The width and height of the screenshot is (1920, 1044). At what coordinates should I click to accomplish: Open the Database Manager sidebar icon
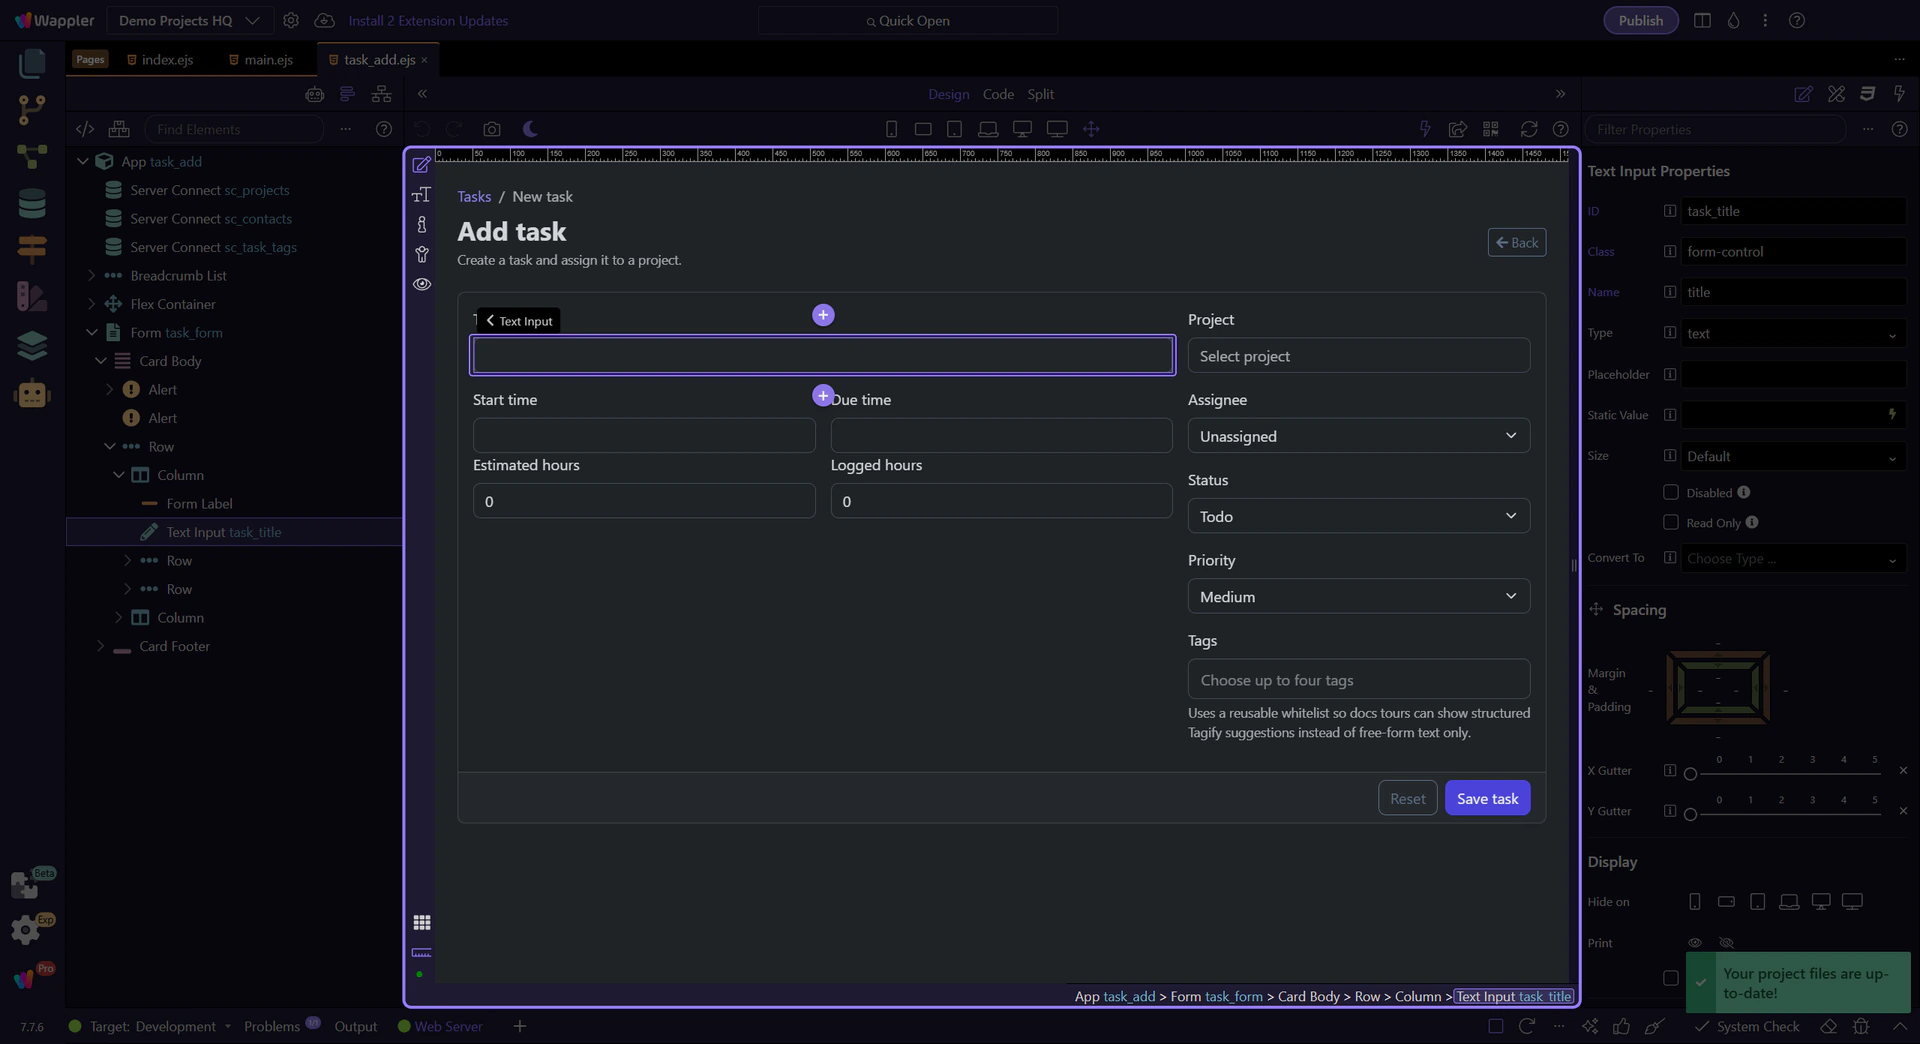(x=32, y=204)
